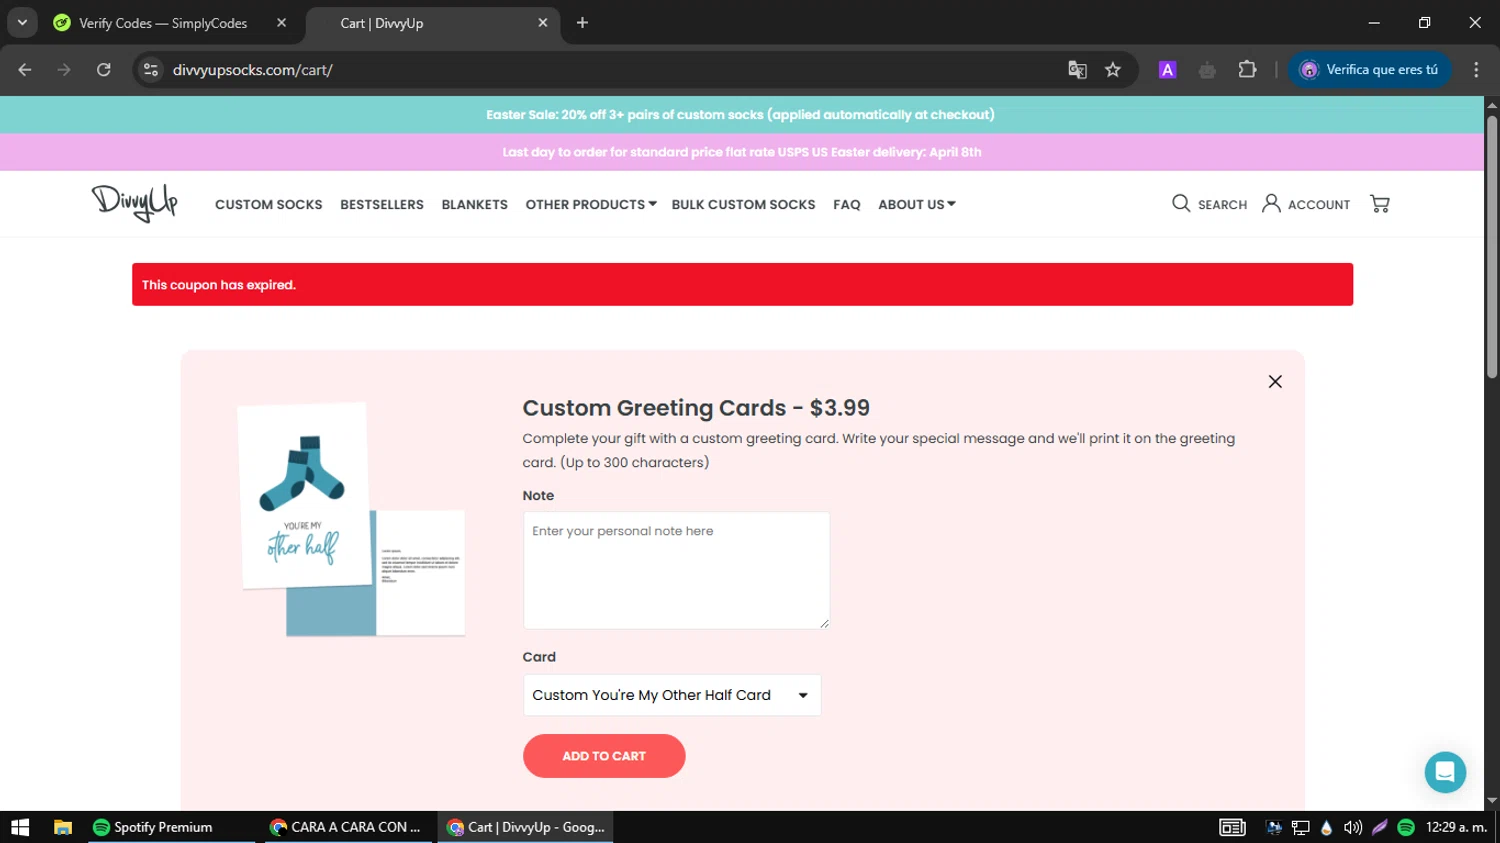Open the purple A extension

tap(1167, 70)
